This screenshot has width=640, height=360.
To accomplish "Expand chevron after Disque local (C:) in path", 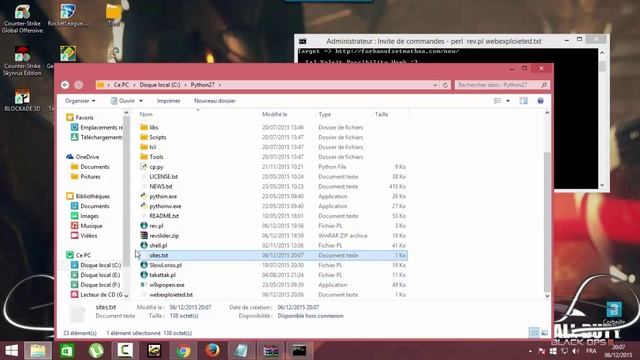I will pos(185,85).
